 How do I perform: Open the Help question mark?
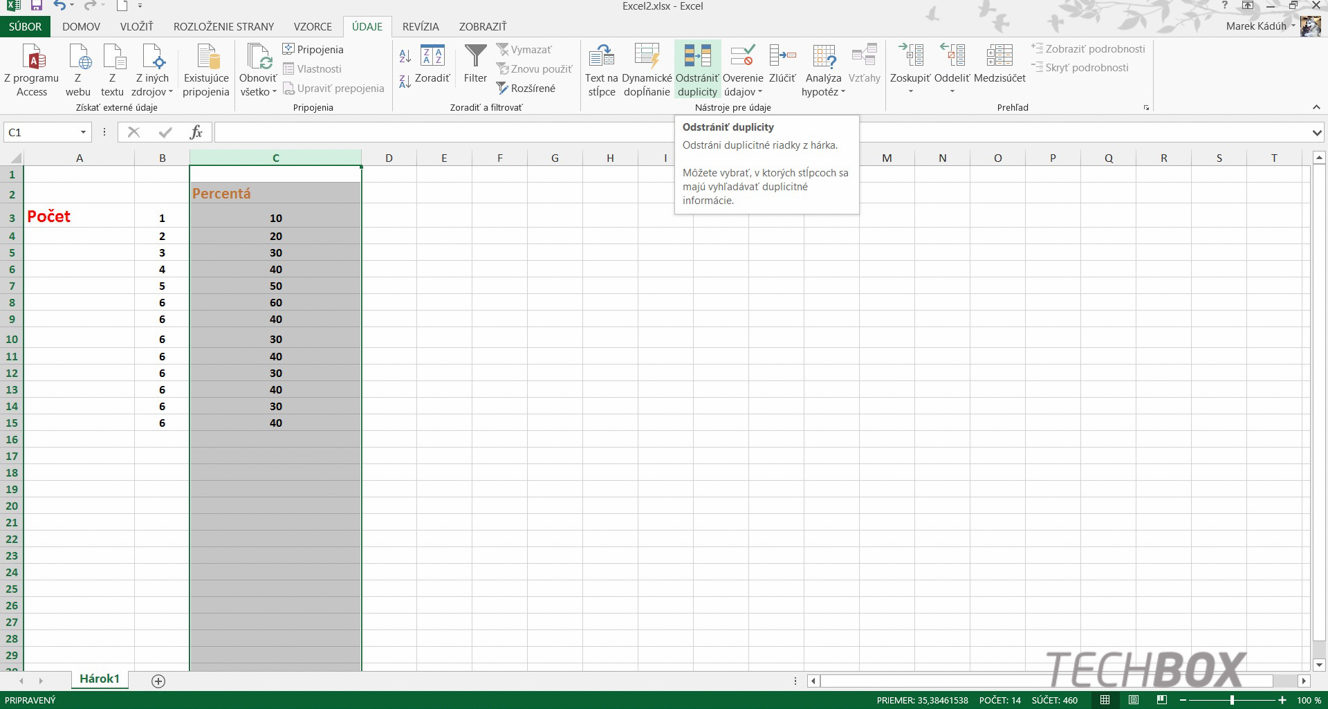coord(1224,6)
